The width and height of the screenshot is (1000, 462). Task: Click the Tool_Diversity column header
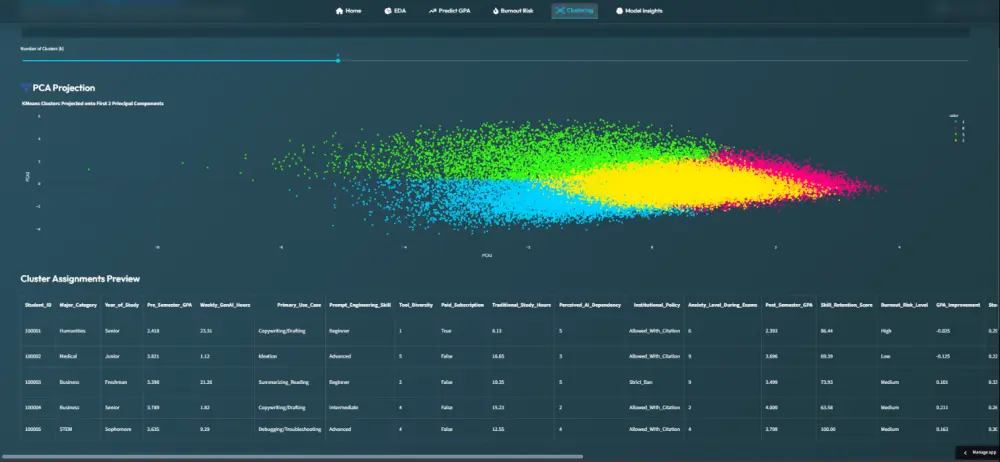point(416,306)
